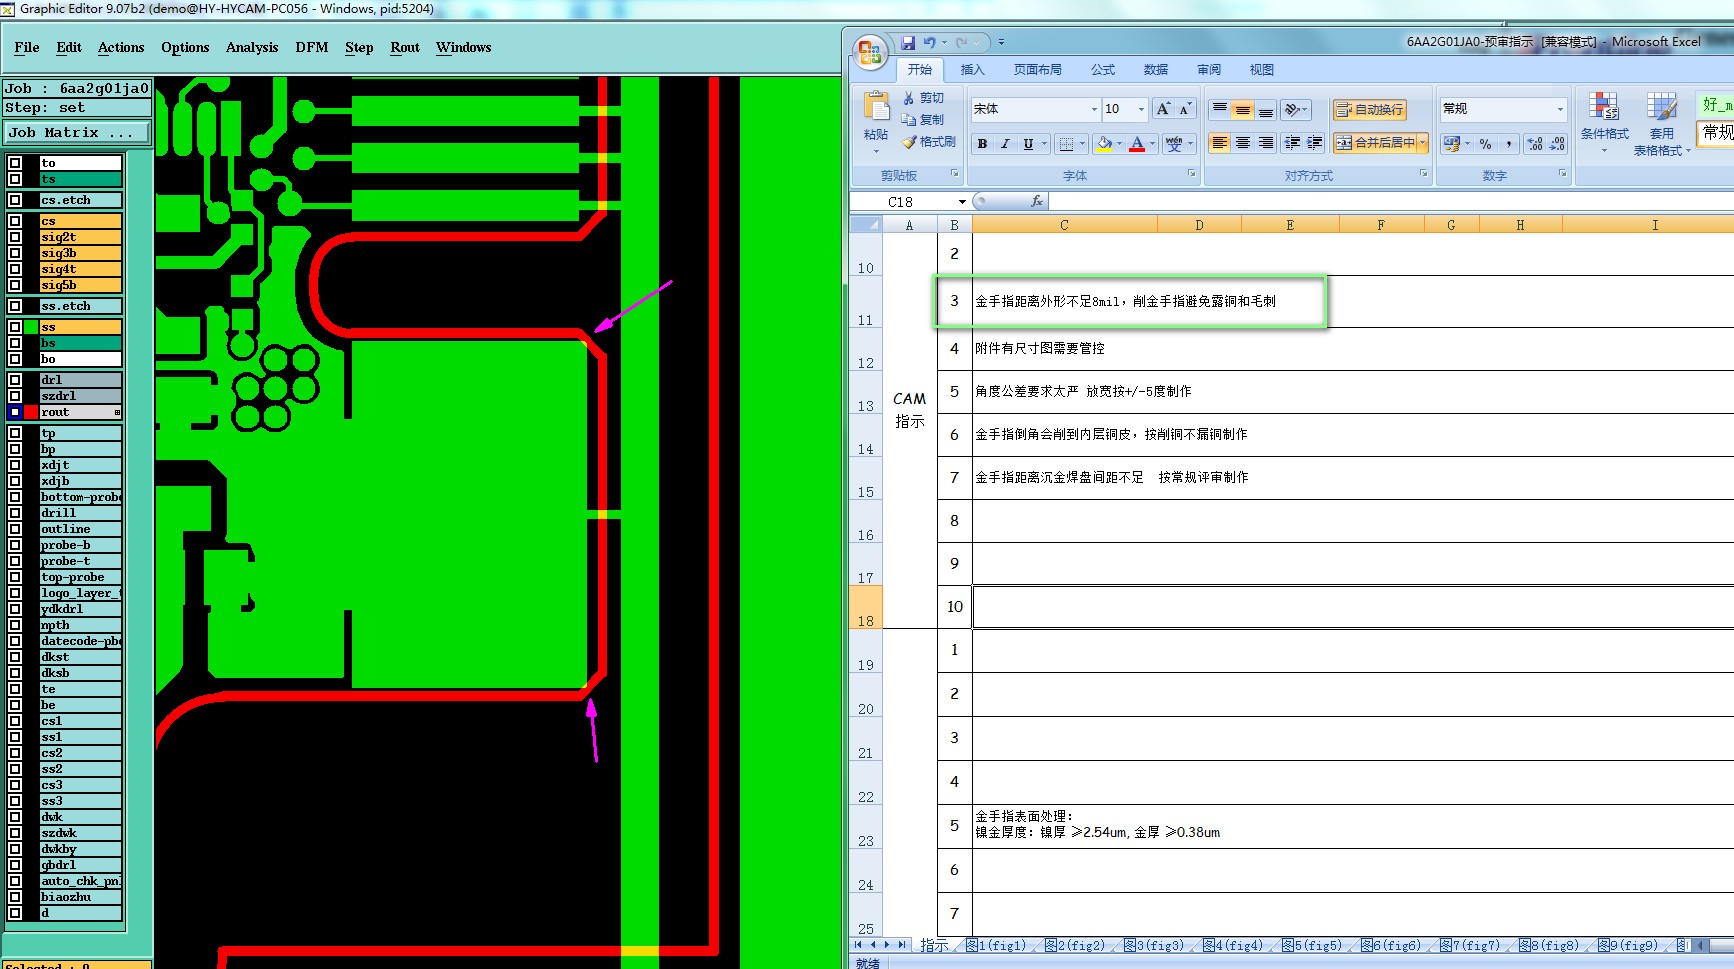Screen dimensions: 1734x969
Task: Open font color dropdown arrow
Action: click(x=1152, y=144)
